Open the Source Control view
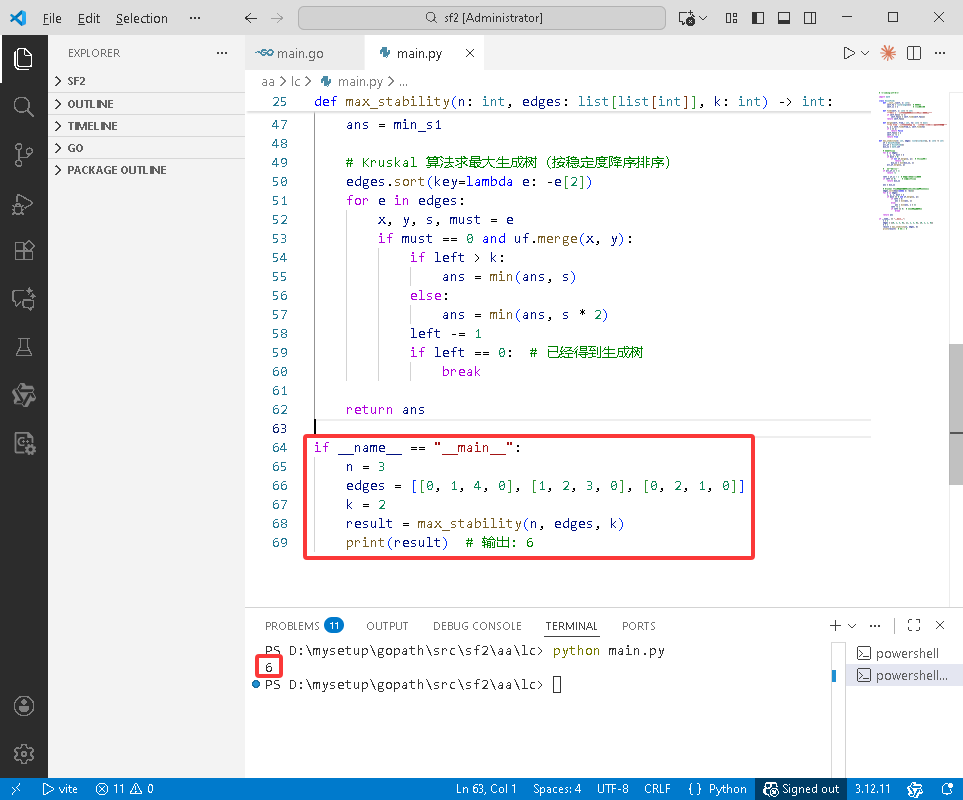The width and height of the screenshot is (963, 800). pos(23,155)
